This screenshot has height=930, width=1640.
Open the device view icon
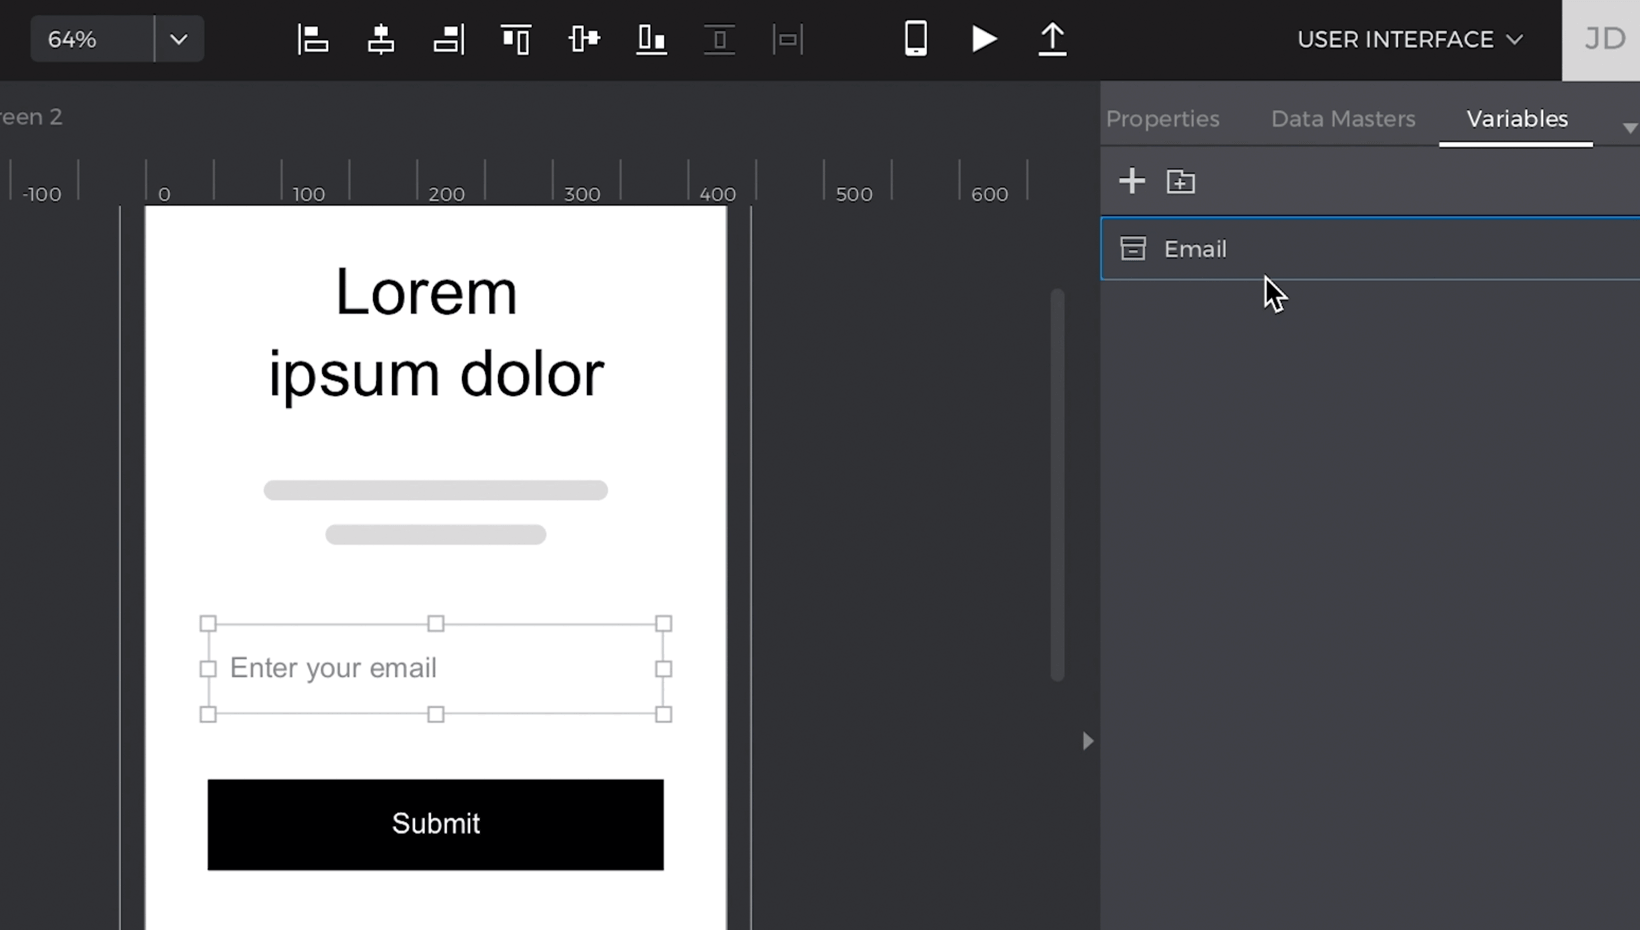click(x=916, y=38)
